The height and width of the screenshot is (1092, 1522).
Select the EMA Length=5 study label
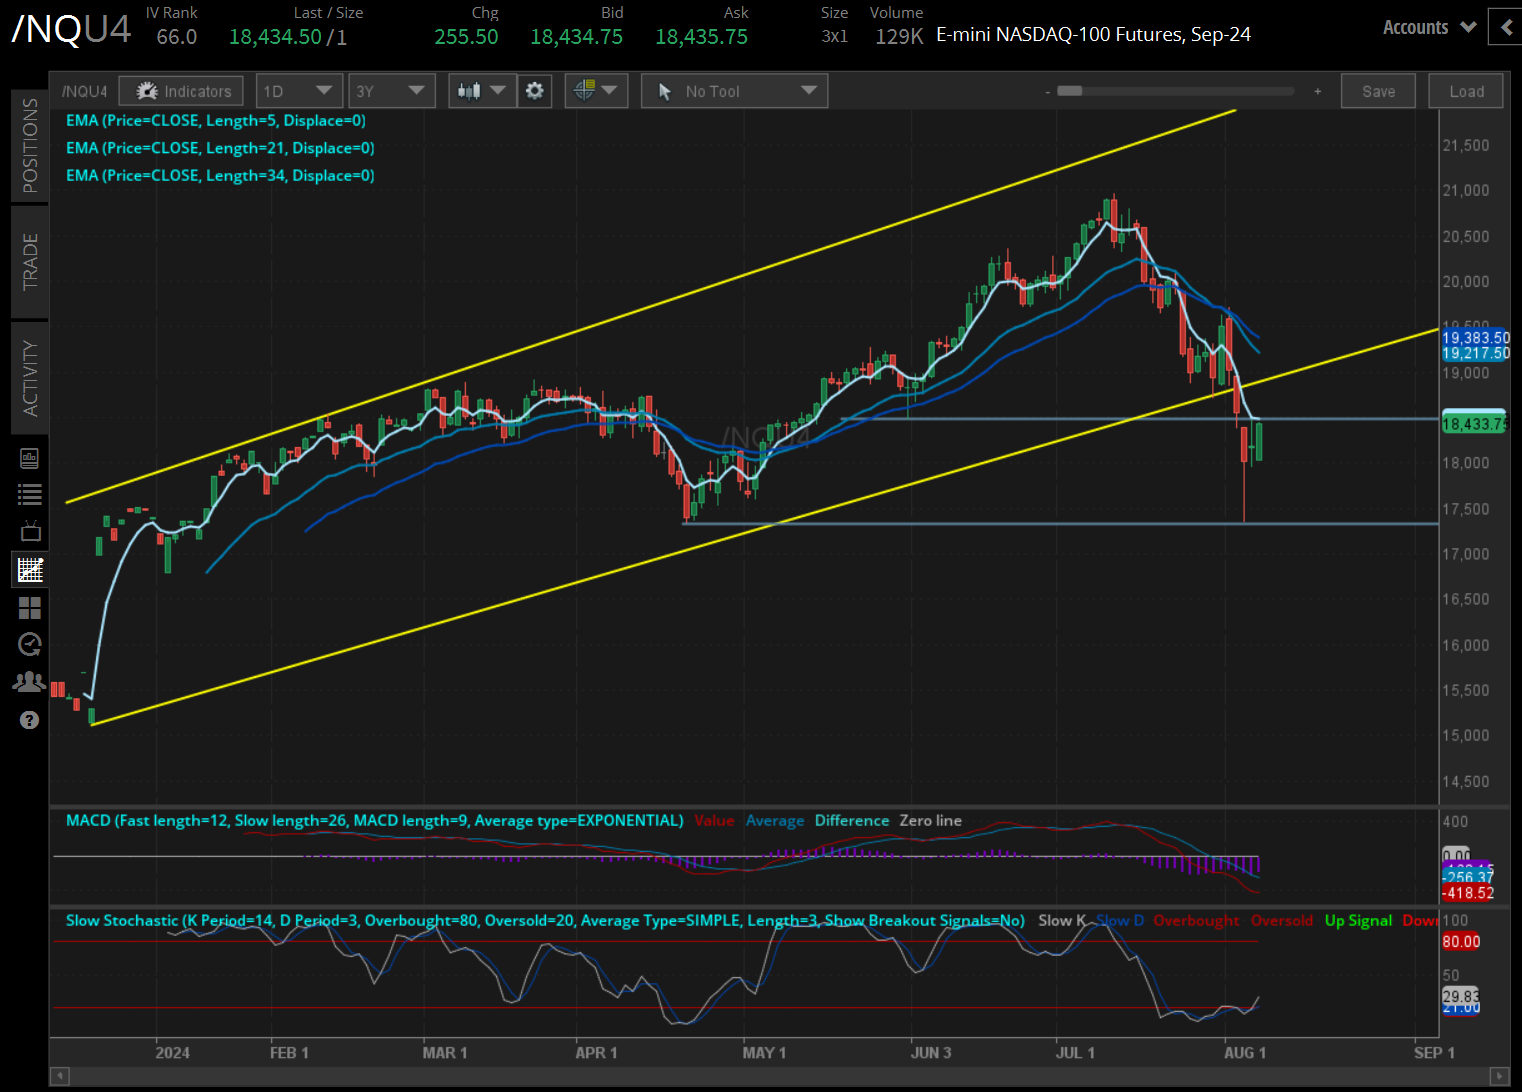click(x=216, y=120)
